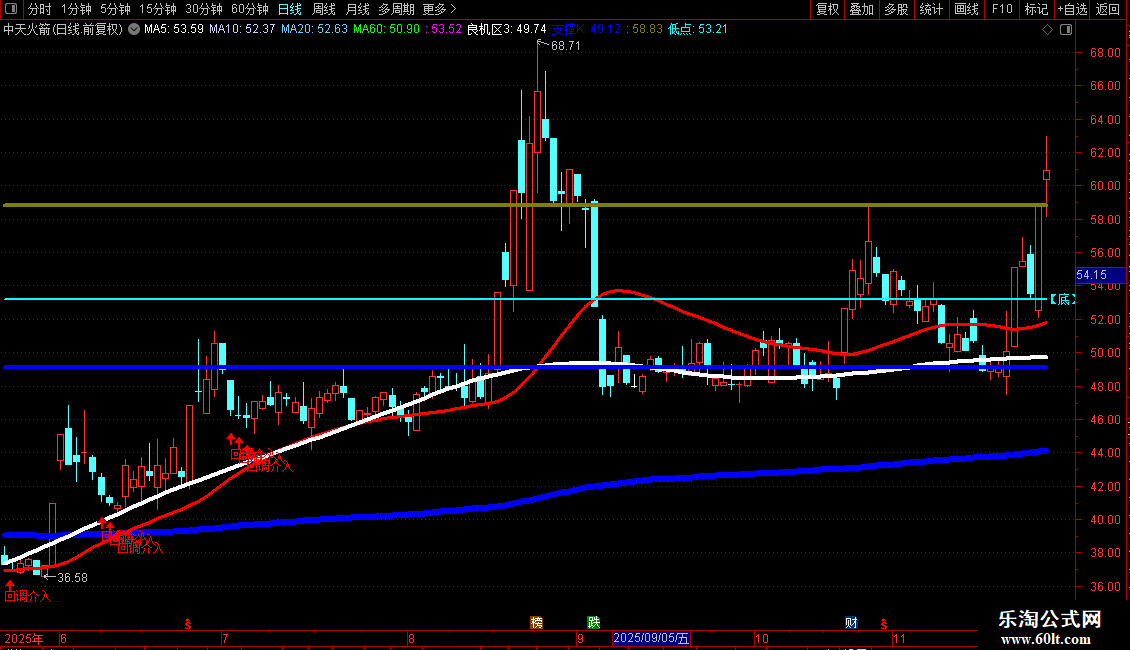
Task: Open the 统计 statistics tool
Action: [931, 9]
